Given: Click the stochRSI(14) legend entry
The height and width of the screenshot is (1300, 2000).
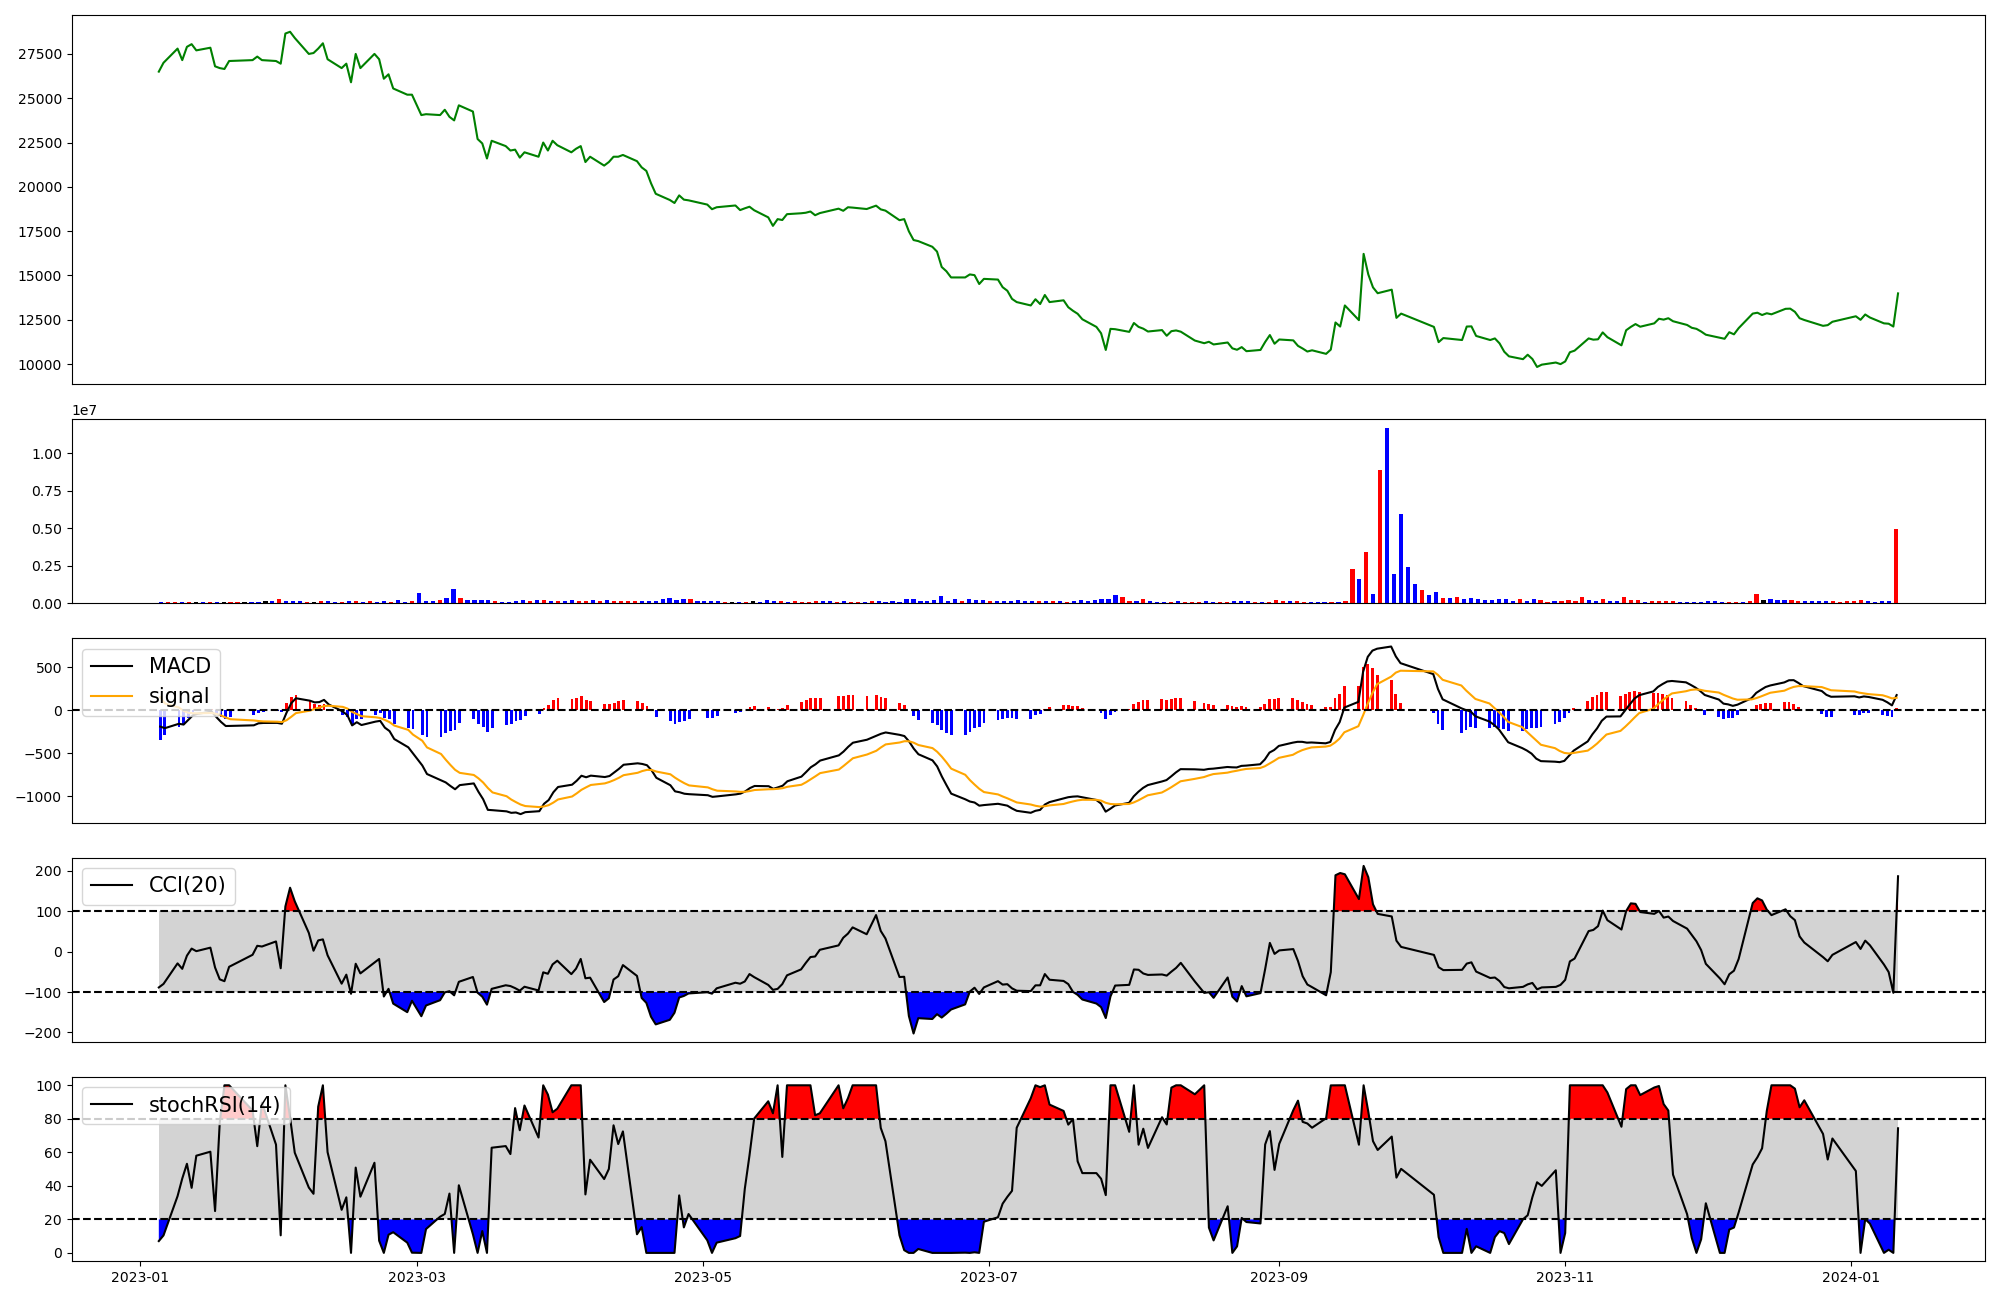Looking at the screenshot, I should click(x=213, y=1105).
